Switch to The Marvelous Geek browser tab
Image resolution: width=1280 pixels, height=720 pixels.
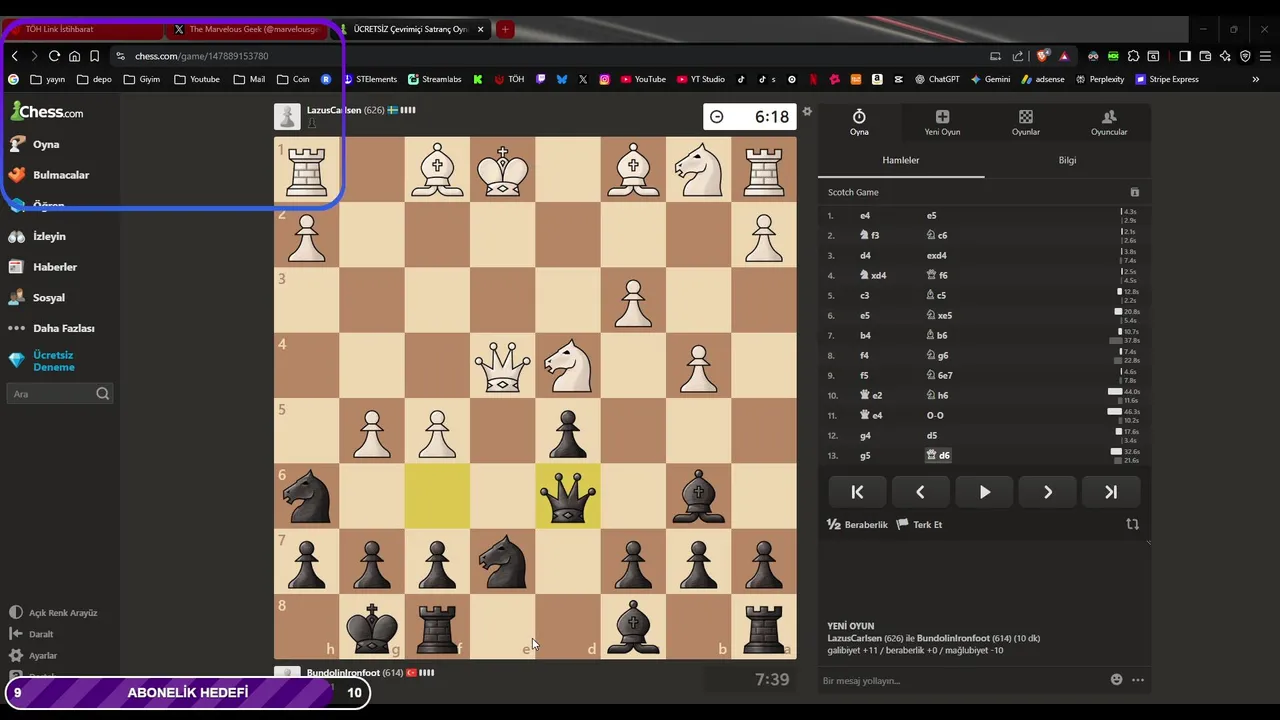coord(248,29)
